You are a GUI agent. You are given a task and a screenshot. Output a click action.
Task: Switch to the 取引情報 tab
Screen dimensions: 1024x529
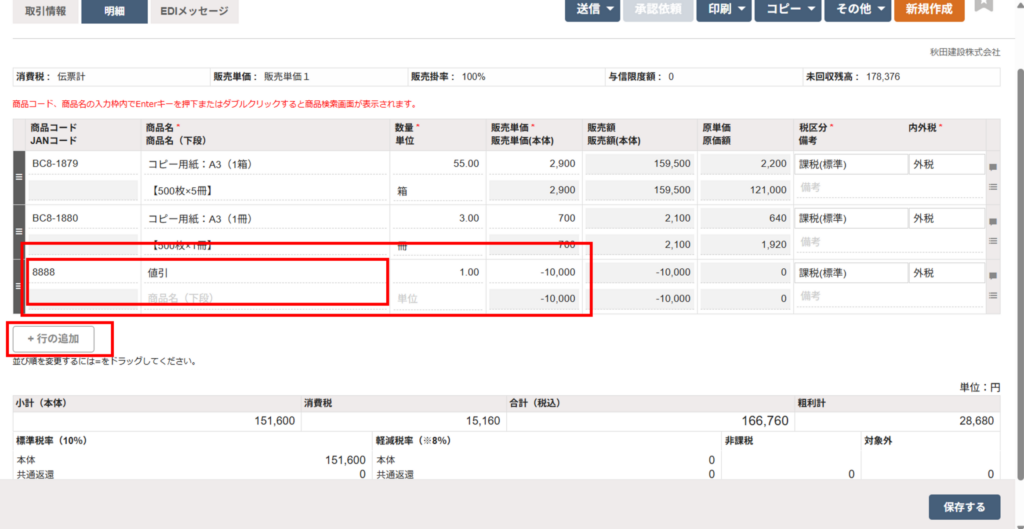45,11
